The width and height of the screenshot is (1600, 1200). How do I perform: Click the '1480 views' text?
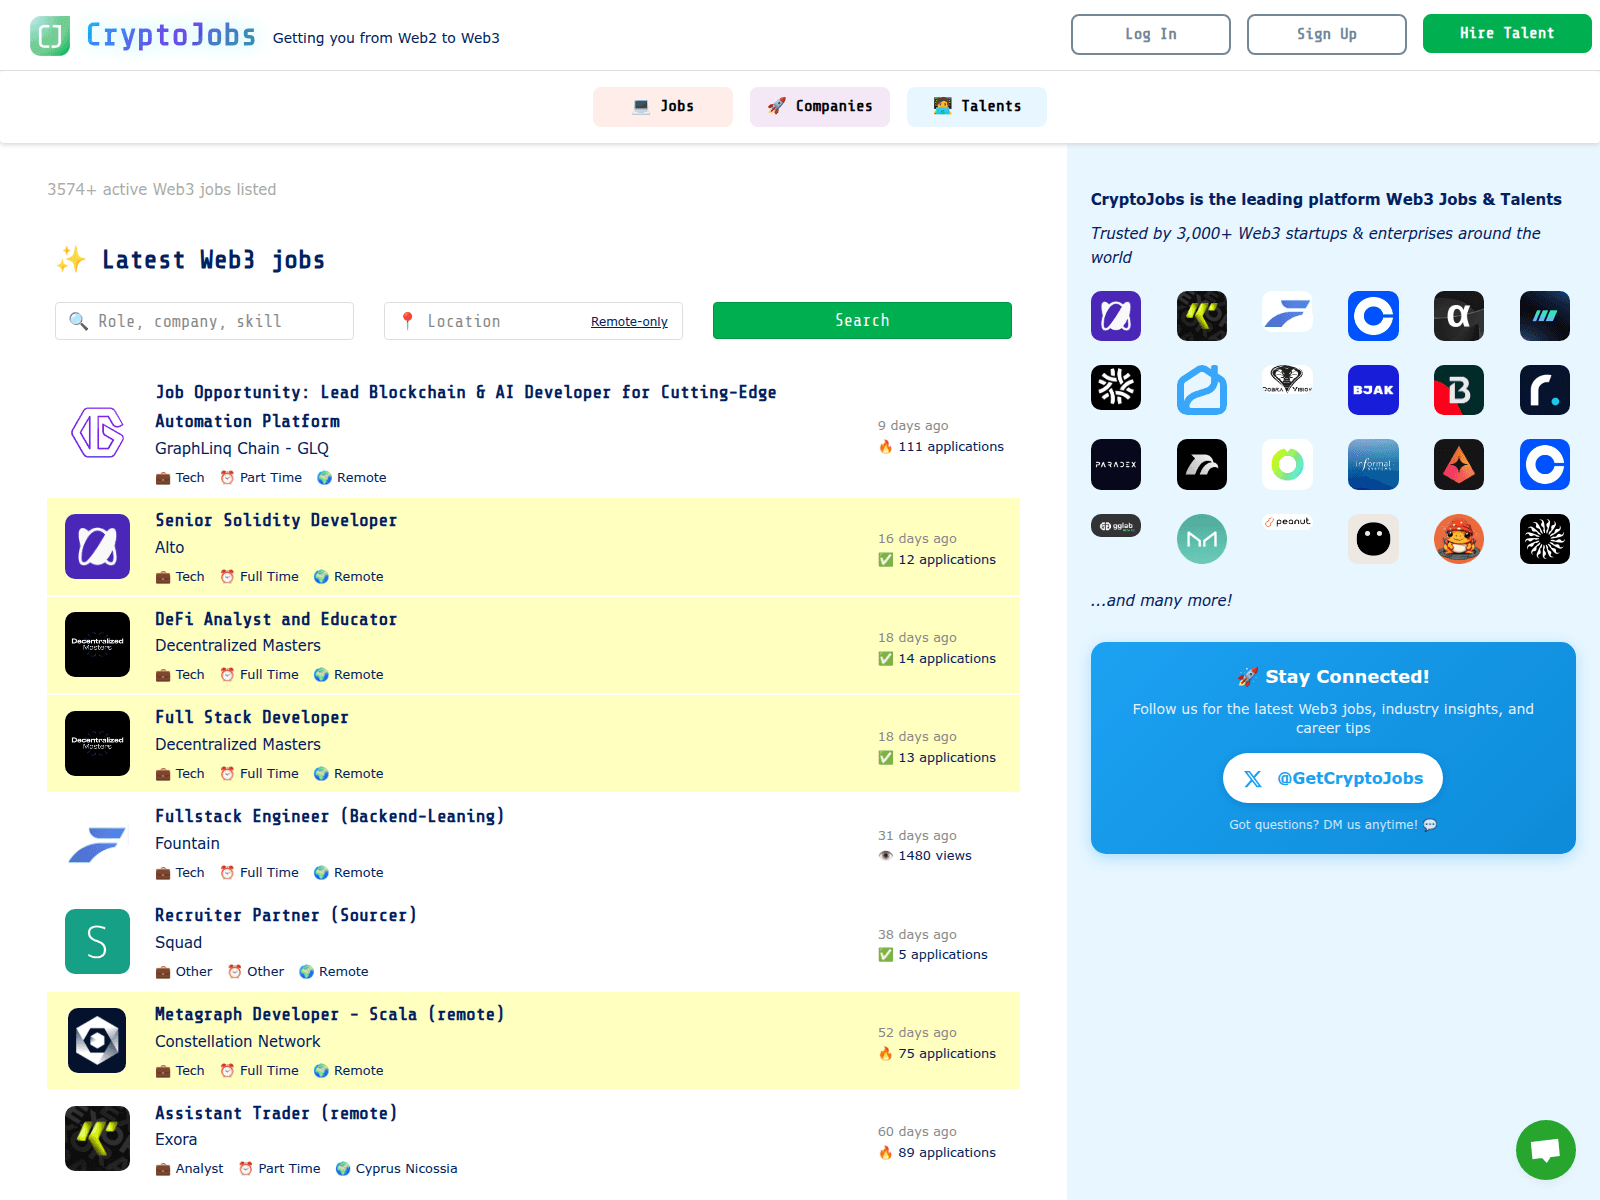click(x=934, y=856)
